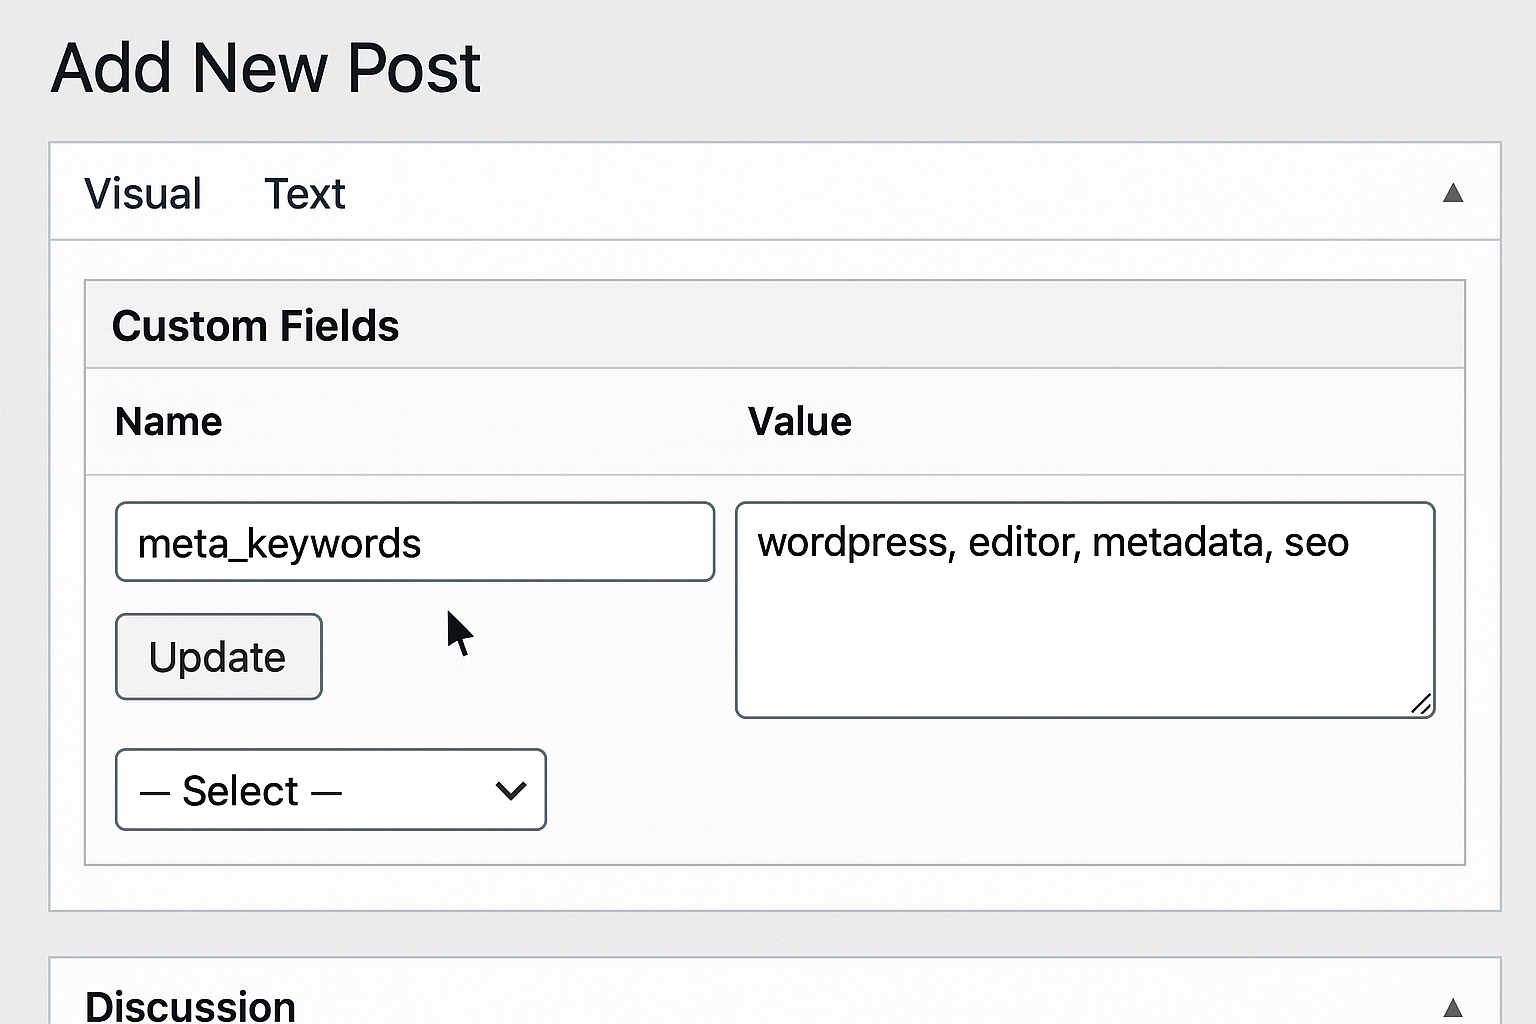The width and height of the screenshot is (1536, 1024).
Task: Click the Custom Fields panel header
Action: (255, 326)
